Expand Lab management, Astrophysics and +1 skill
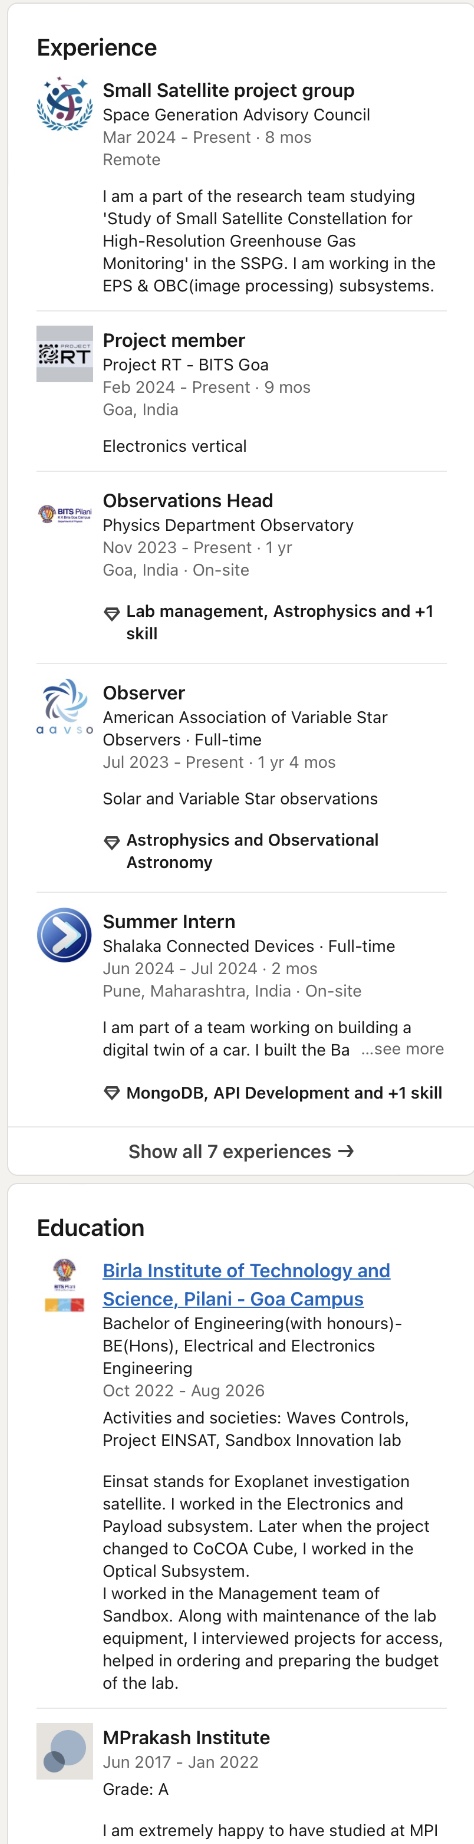This screenshot has width=474, height=1844. click(279, 622)
